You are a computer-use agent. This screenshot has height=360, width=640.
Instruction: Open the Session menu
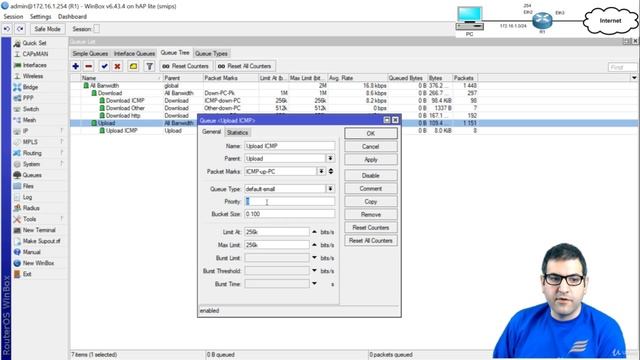click(x=13, y=17)
